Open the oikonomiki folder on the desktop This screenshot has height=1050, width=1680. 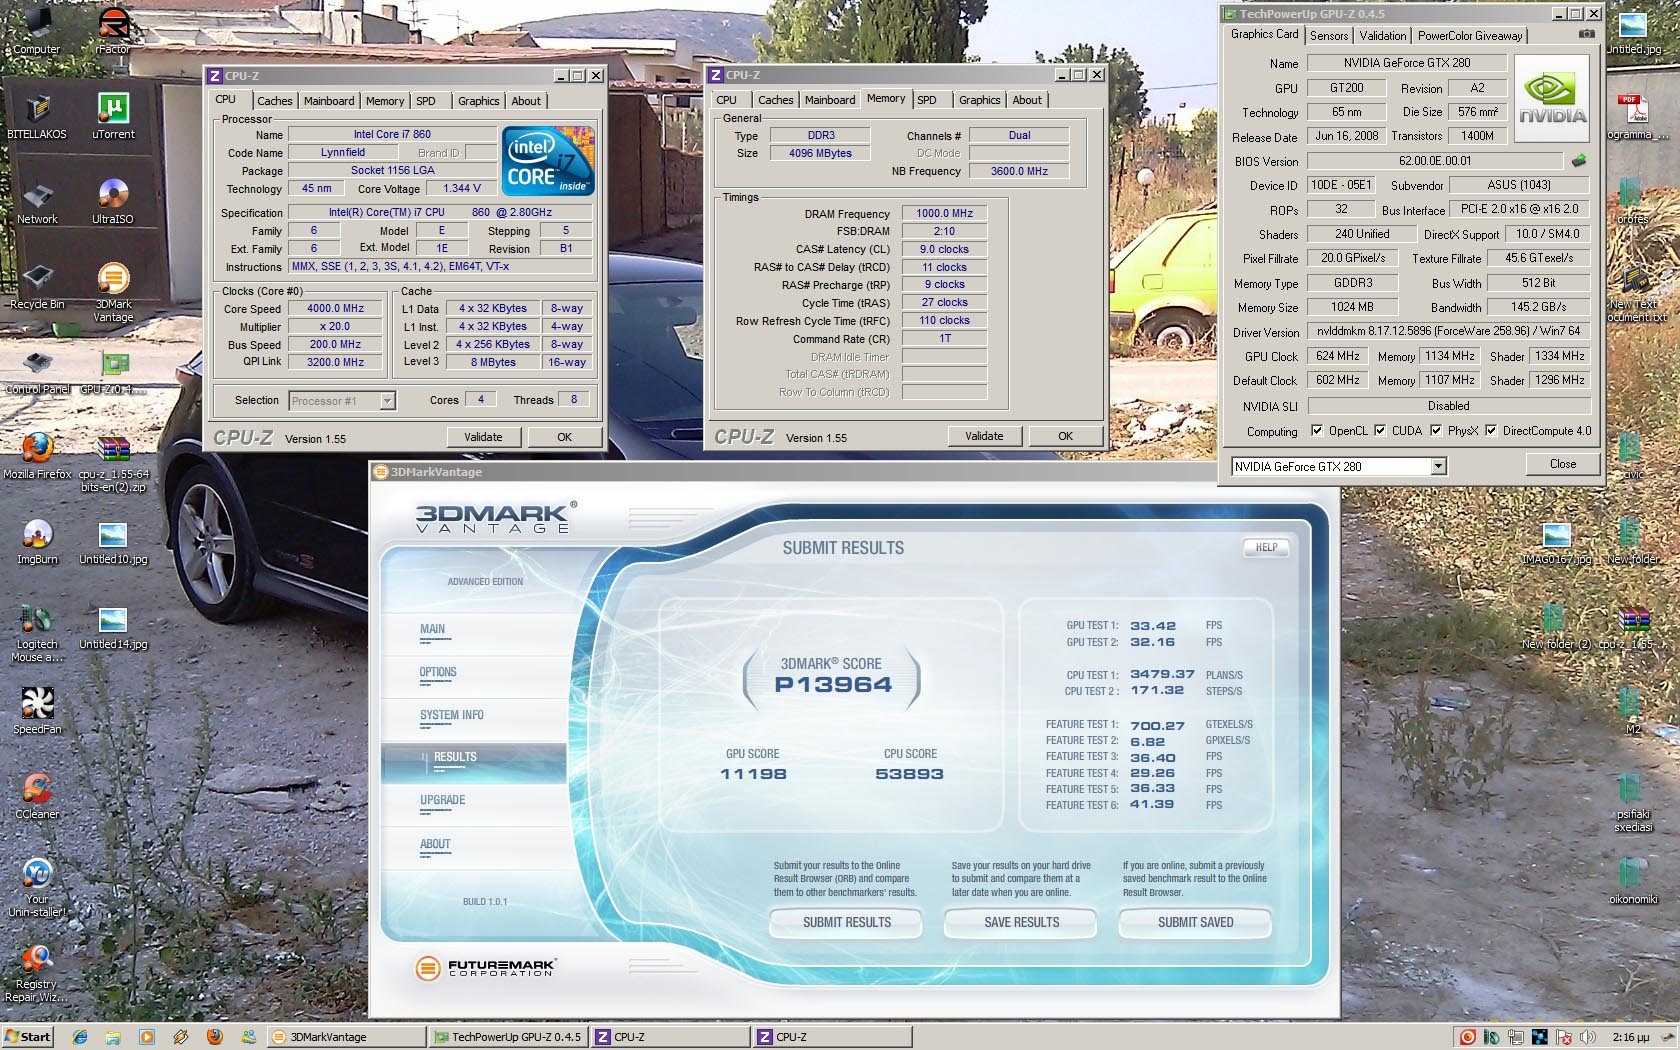point(1633,880)
